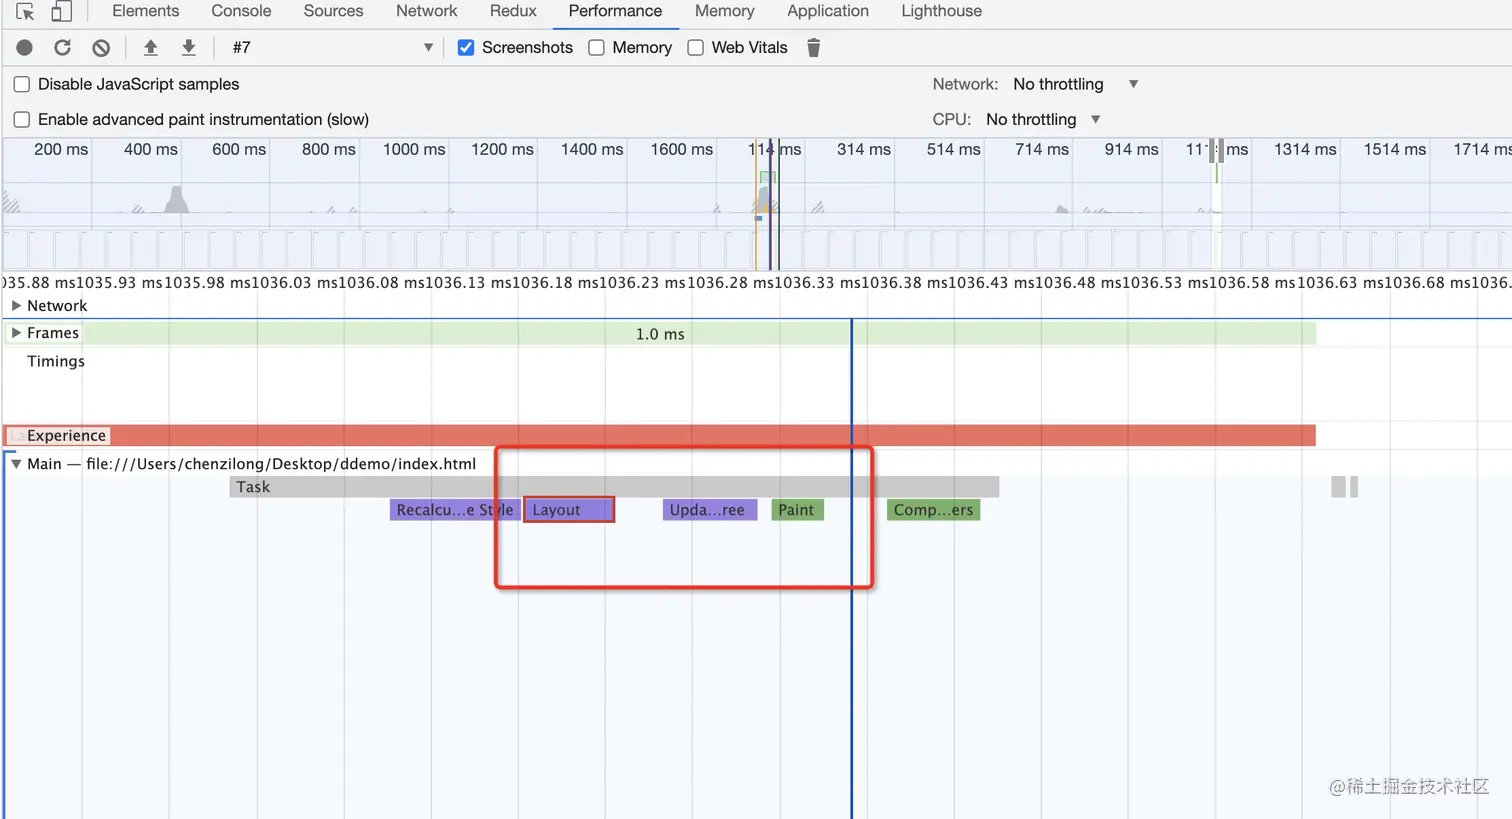Click the save profile download icon
Viewport: 1512px width, 819px height.
click(188, 47)
